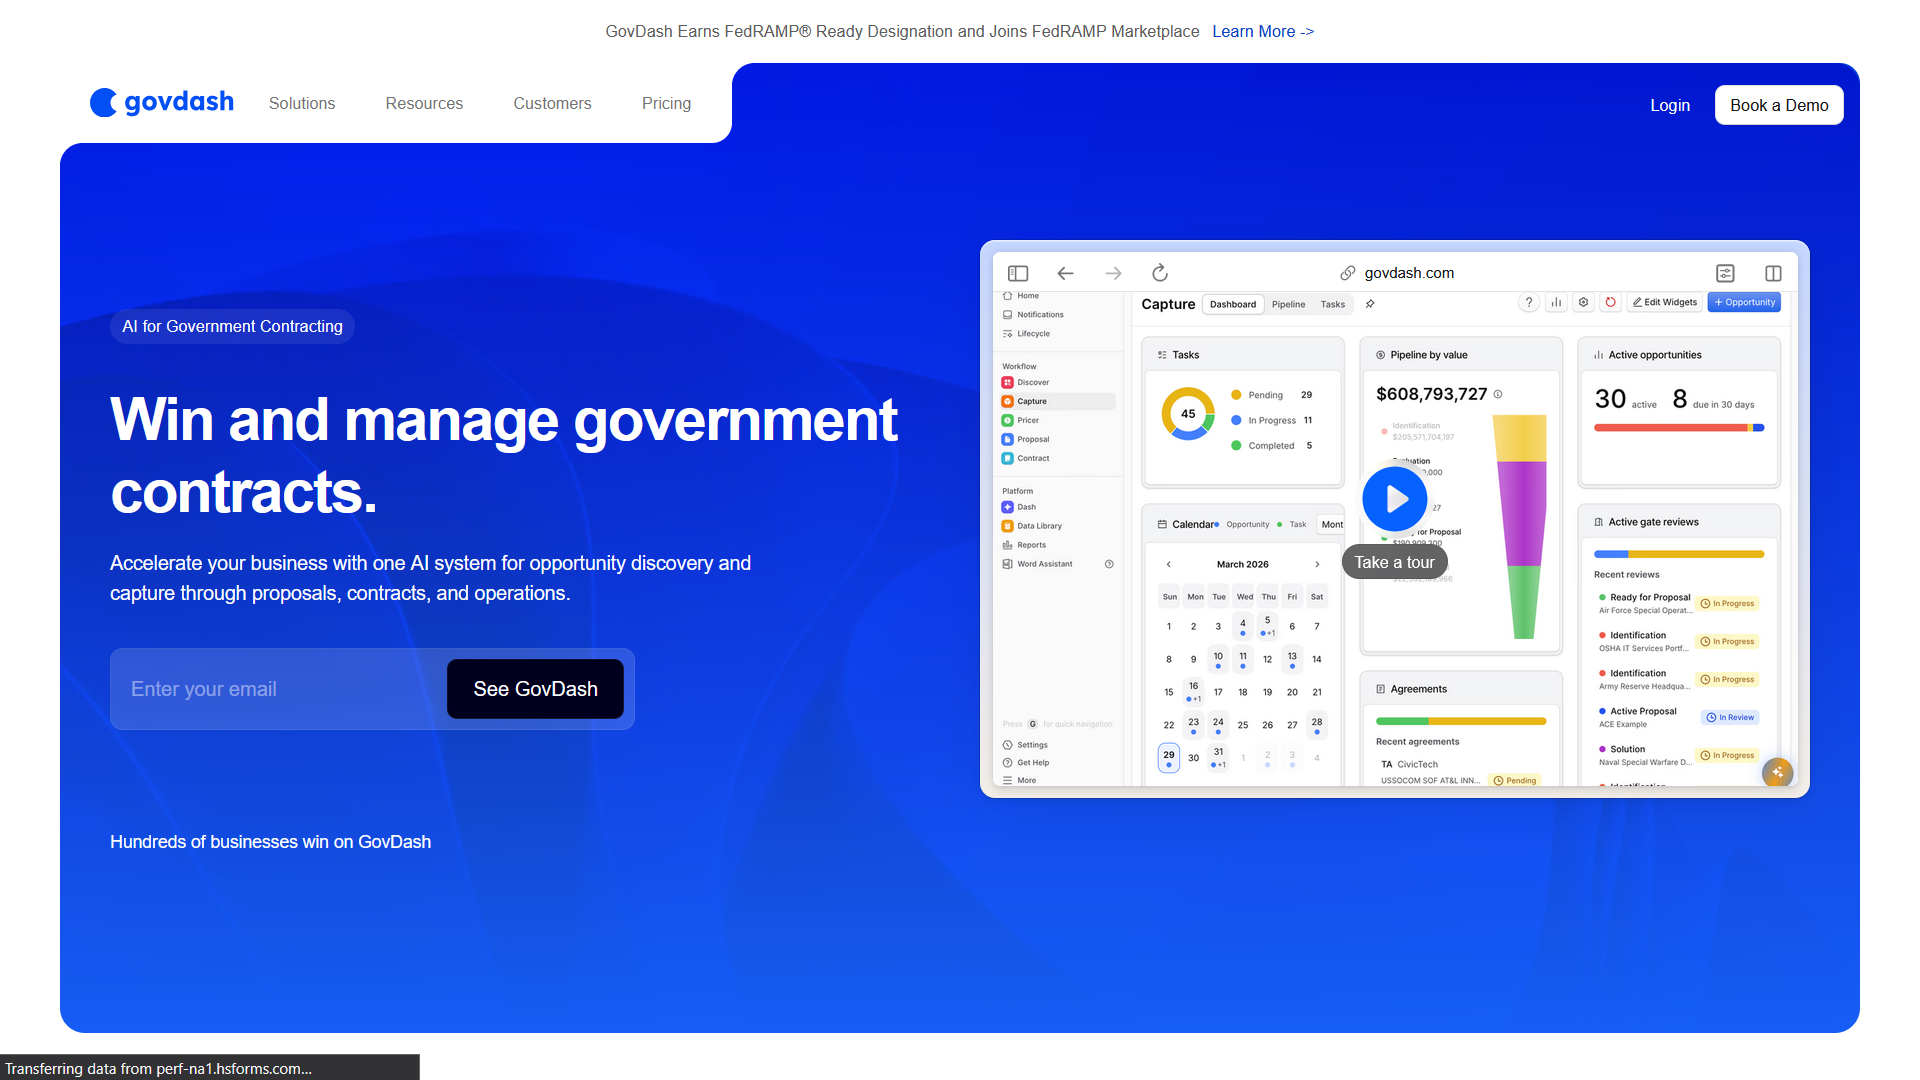The height and width of the screenshot is (1080, 1920).
Task: Click the Enter your email field
Action: point(280,689)
